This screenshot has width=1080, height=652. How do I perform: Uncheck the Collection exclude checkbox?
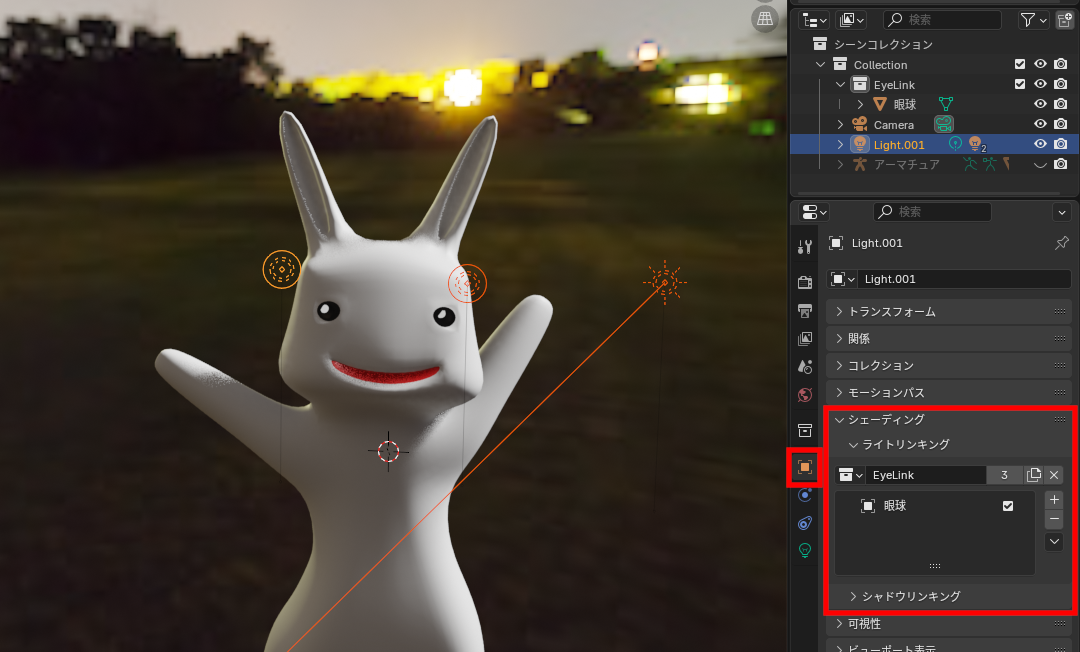pyautogui.click(x=1020, y=64)
